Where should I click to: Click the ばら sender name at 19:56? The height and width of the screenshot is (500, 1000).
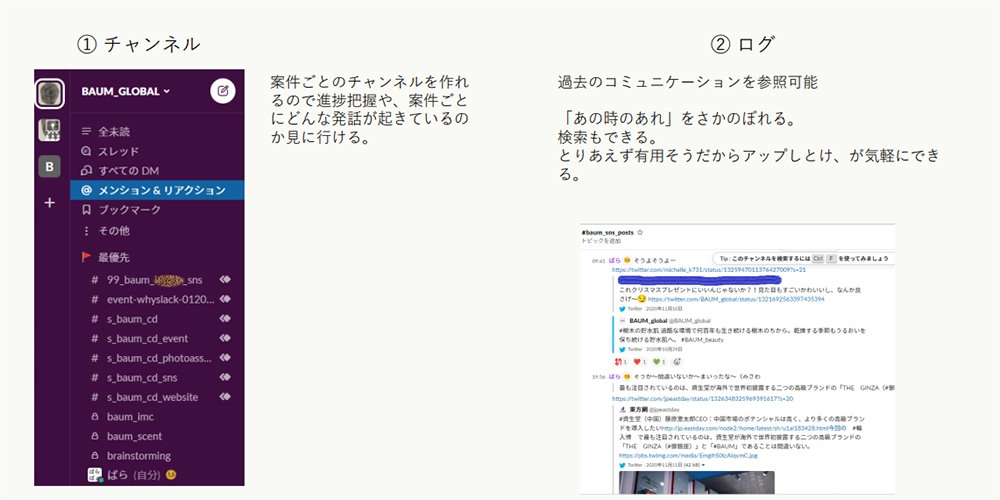pos(615,376)
